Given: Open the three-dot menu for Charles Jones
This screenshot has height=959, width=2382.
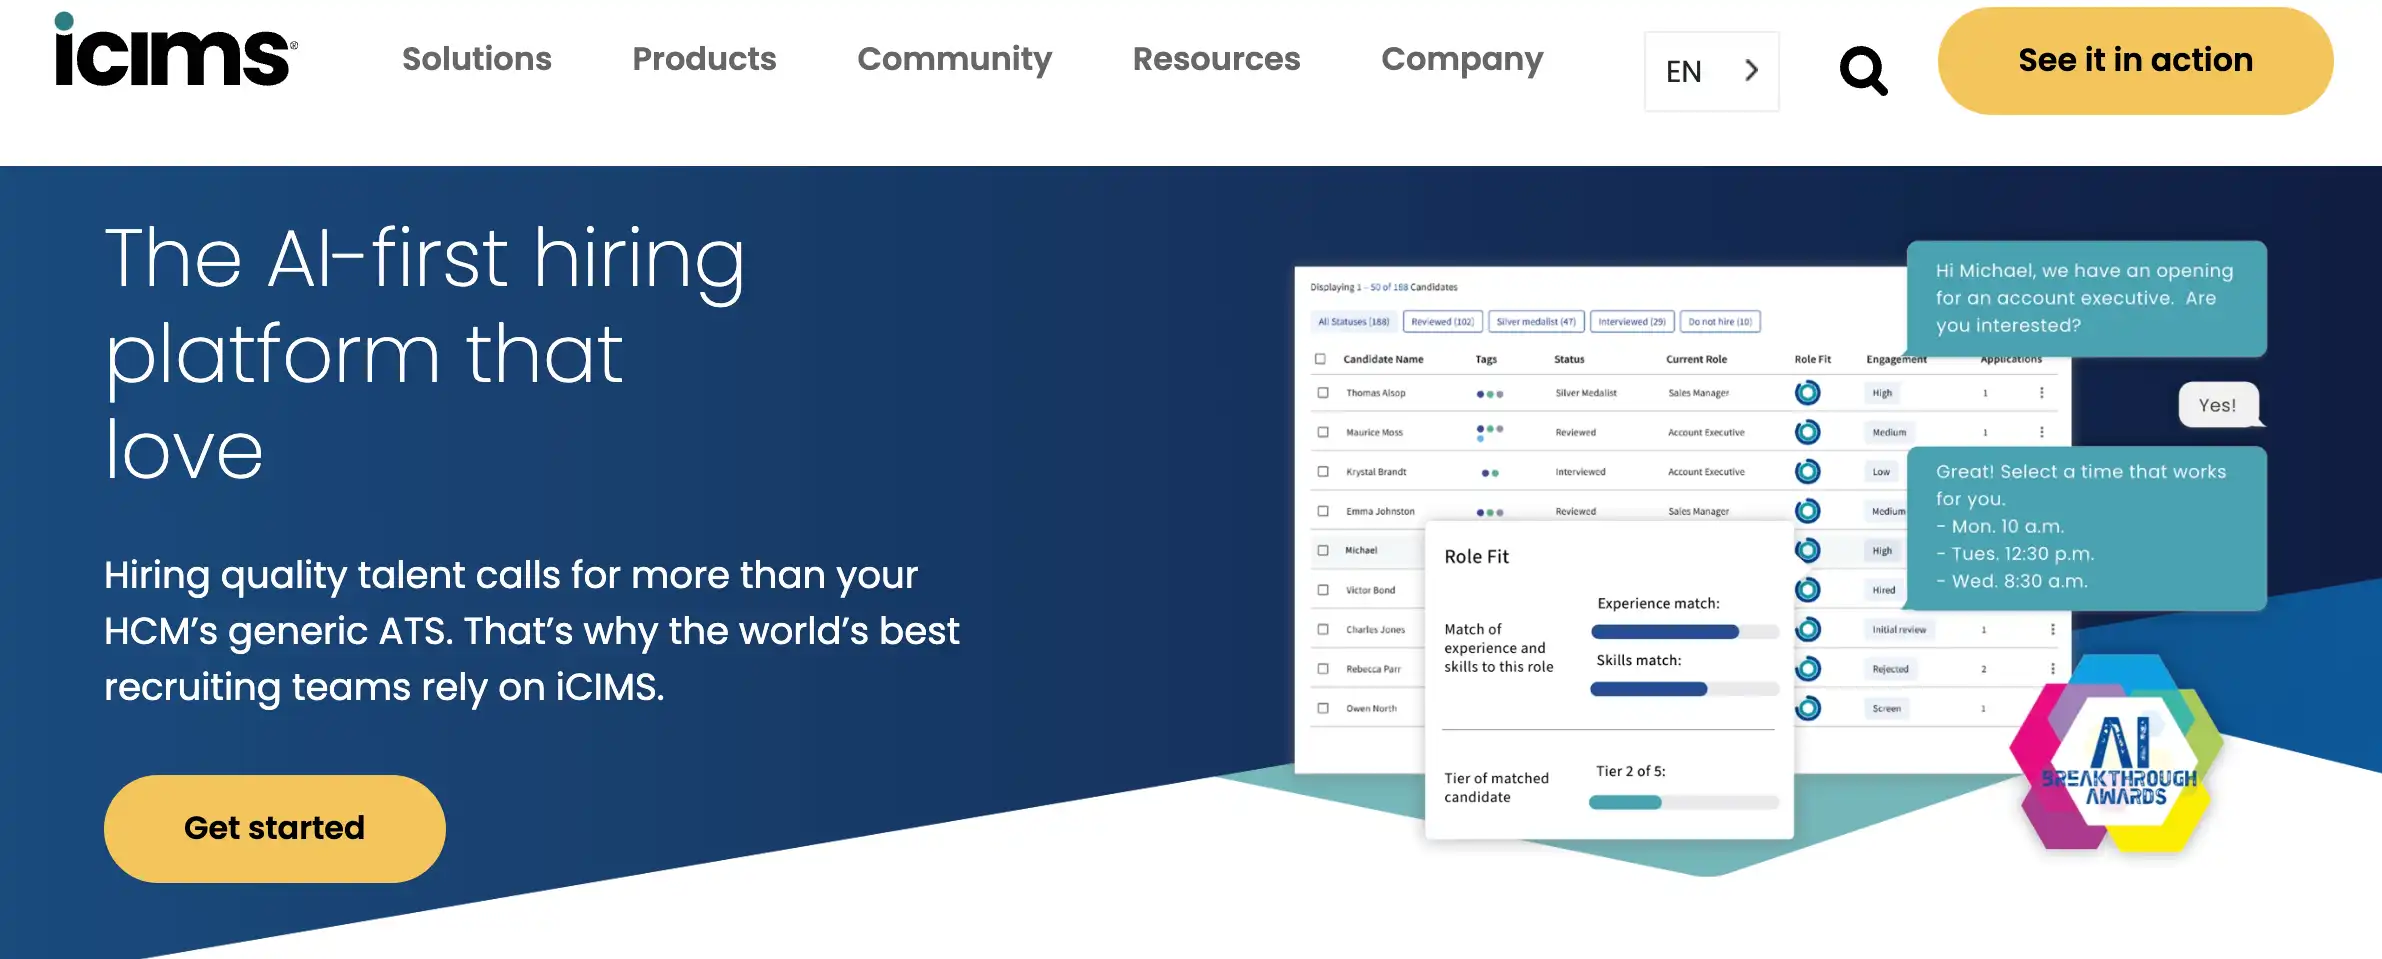Looking at the screenshot, I should [x=2052, y=629].
